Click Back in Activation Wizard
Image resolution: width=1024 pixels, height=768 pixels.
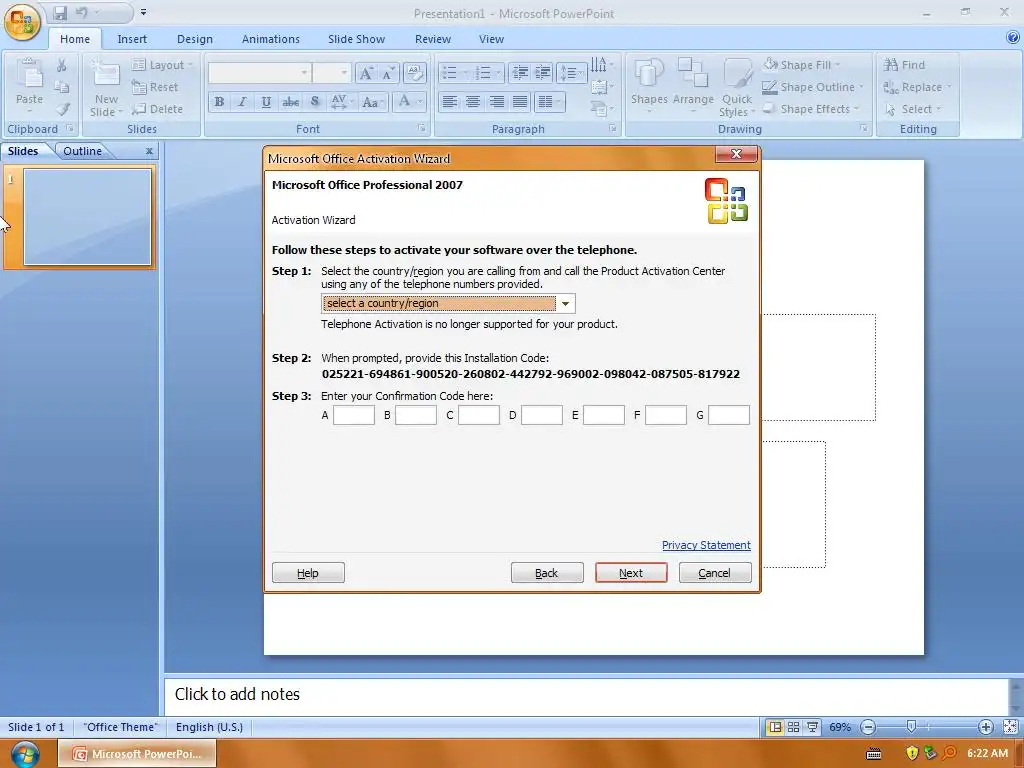click(547, 573)
